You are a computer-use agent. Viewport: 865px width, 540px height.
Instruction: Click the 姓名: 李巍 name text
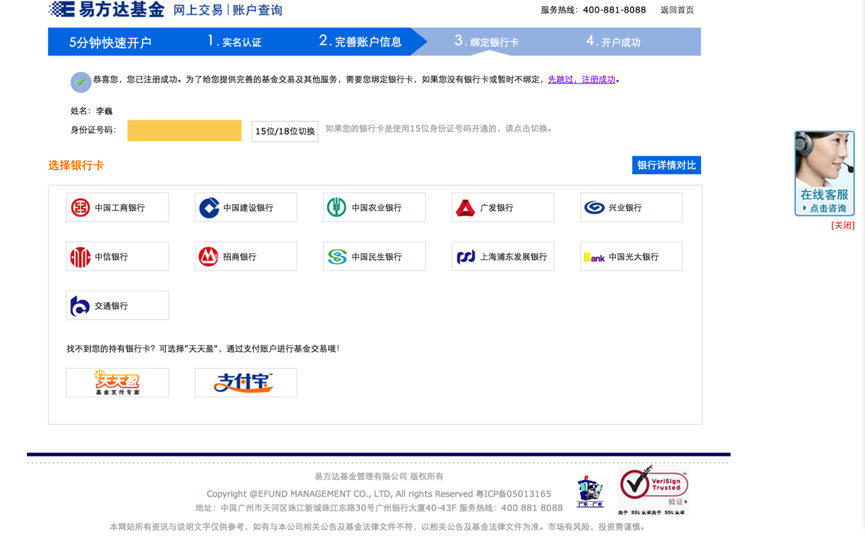(91, 111)
